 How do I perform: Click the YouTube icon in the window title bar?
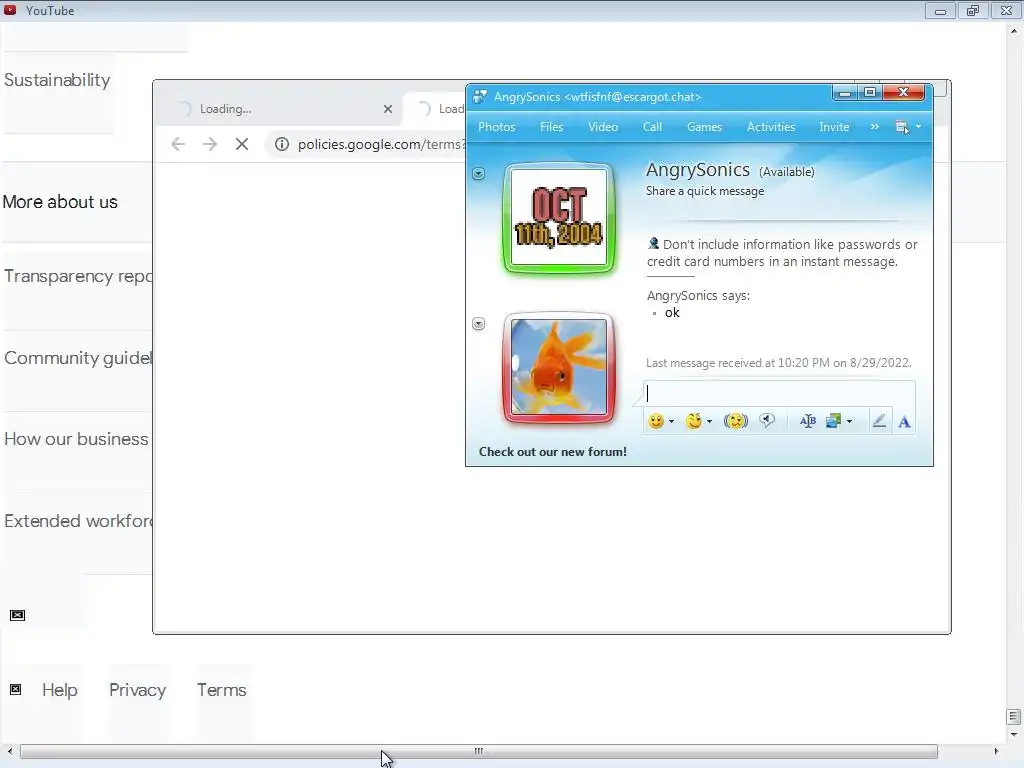pos(10,10)
